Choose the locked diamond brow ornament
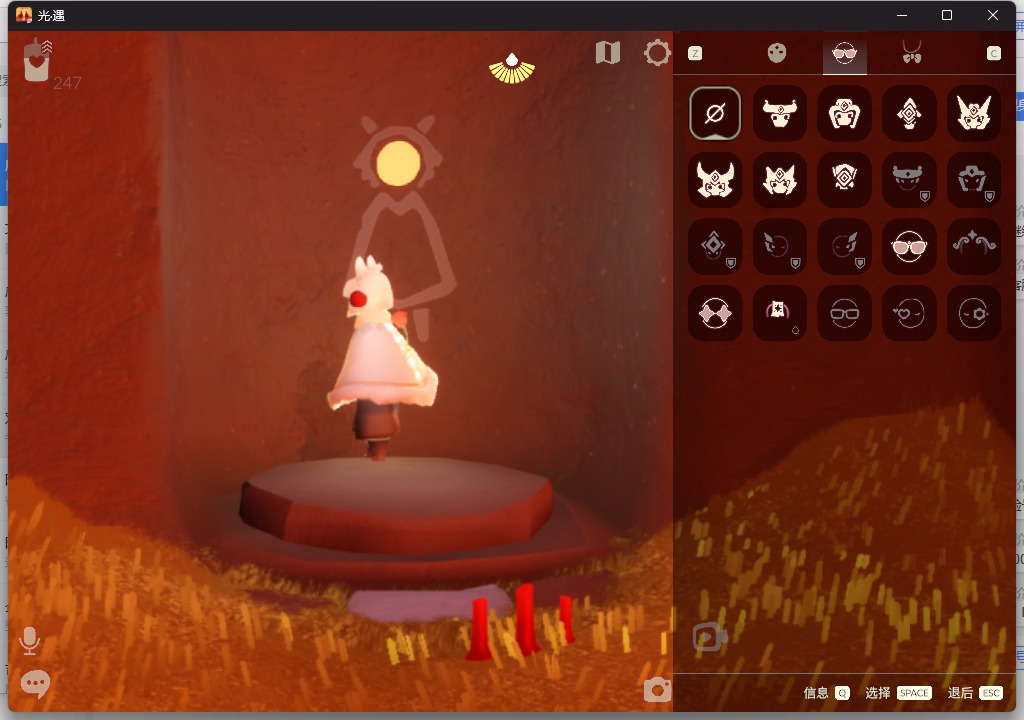 (x=715, y=246)
